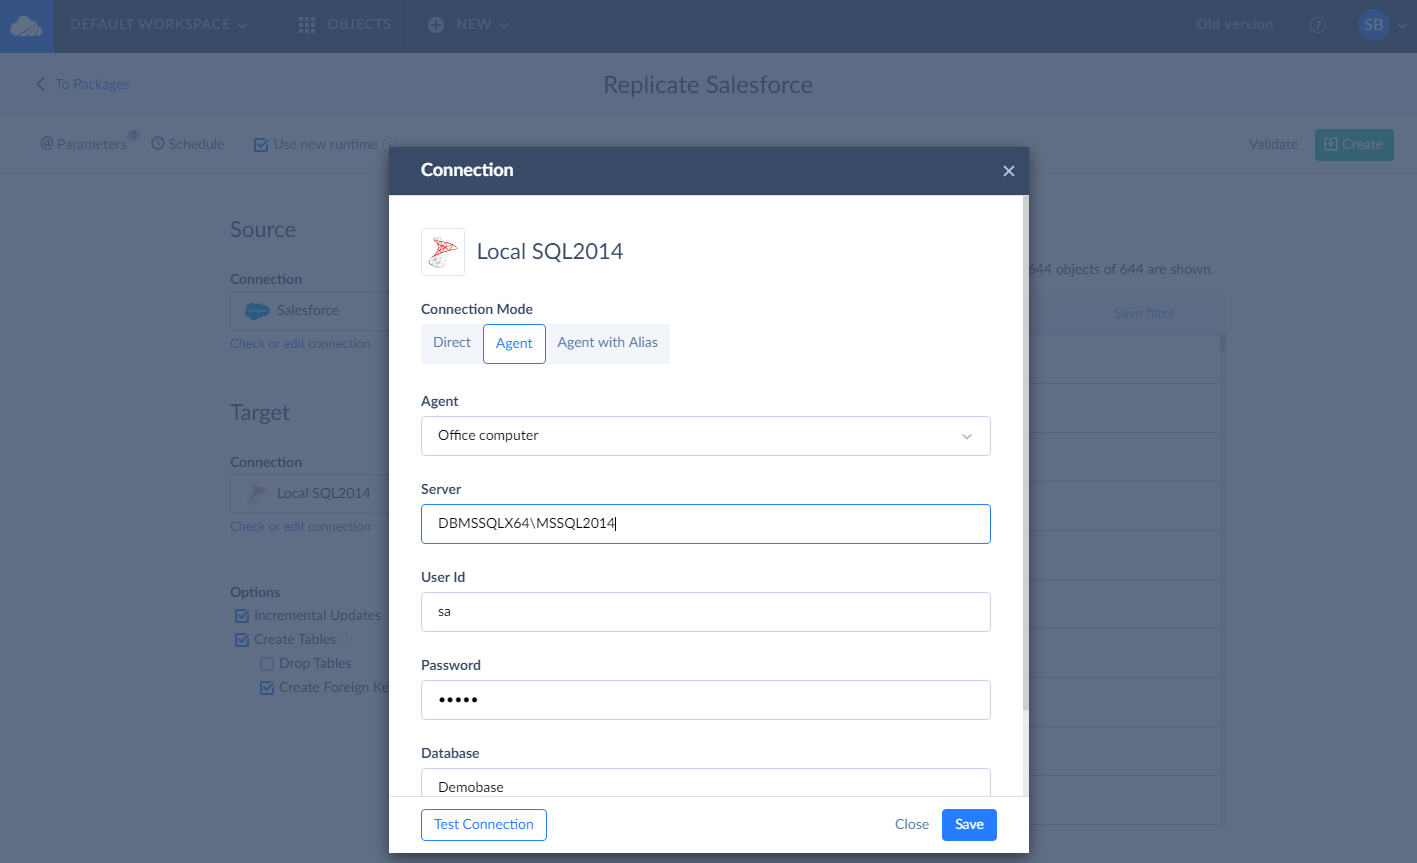This screenshot has height=863, width=1417.
Task: Select Agent connection mode
Action: coord(514,343)
